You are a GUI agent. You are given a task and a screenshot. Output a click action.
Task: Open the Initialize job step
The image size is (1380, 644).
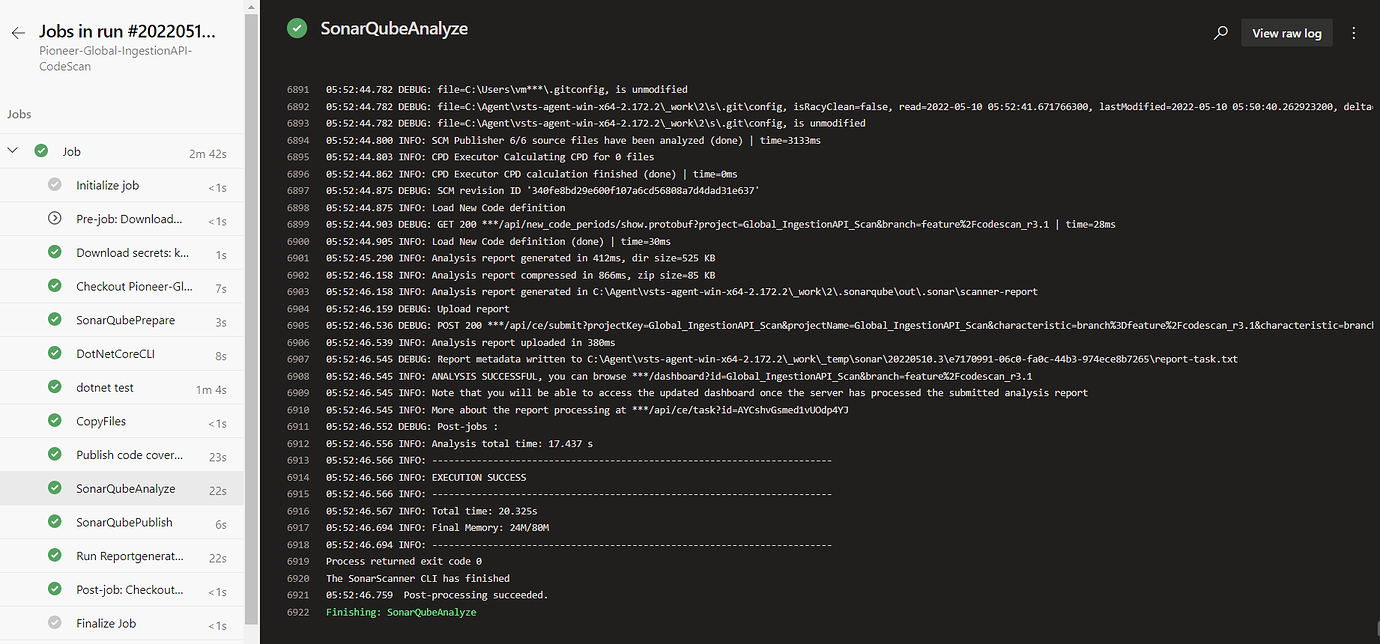(110, 185)
